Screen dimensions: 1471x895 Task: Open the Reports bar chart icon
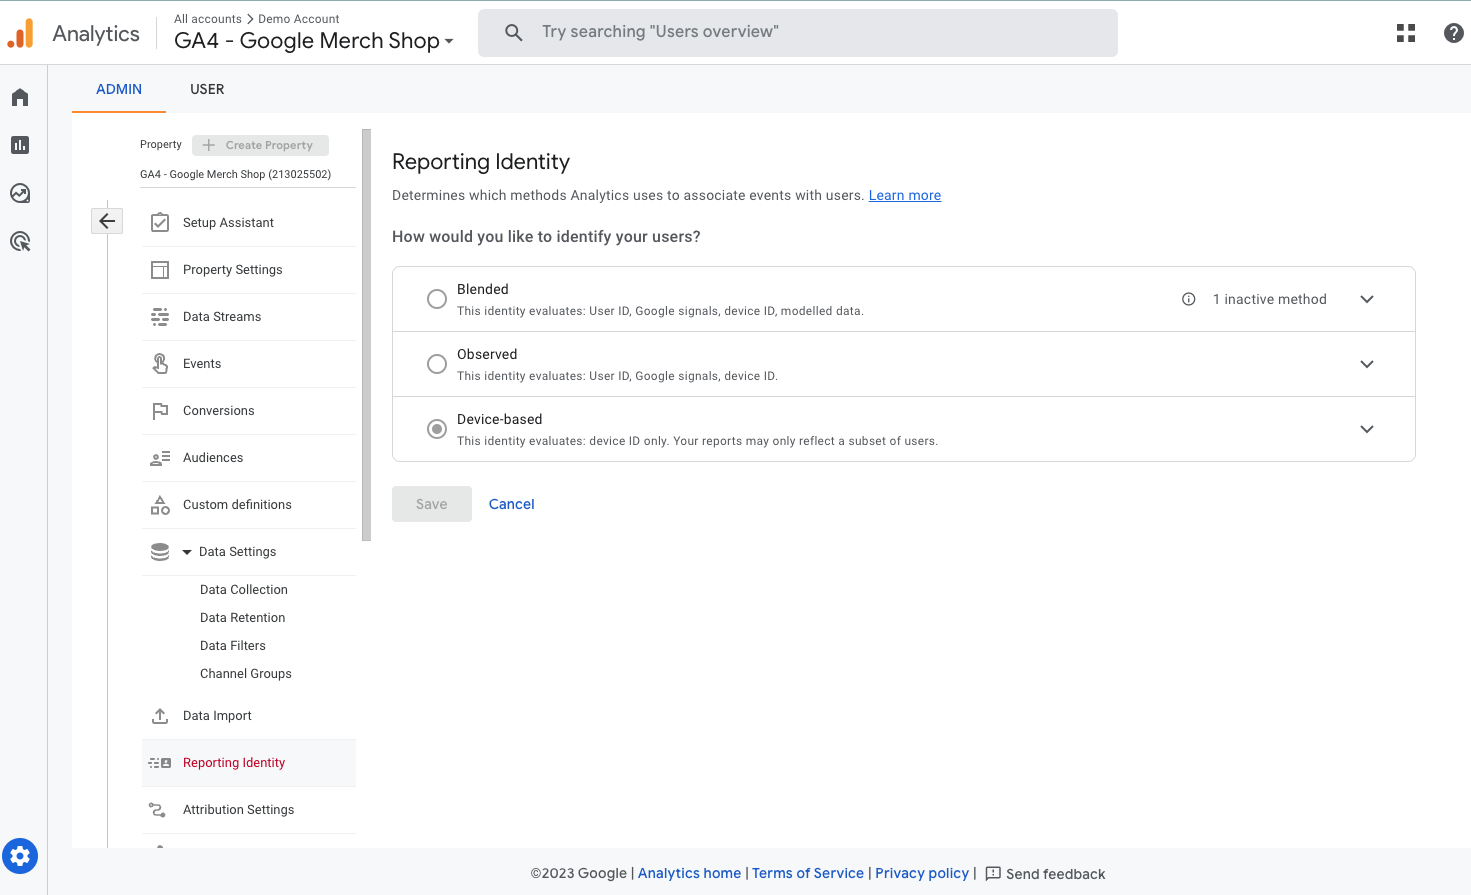20,145
